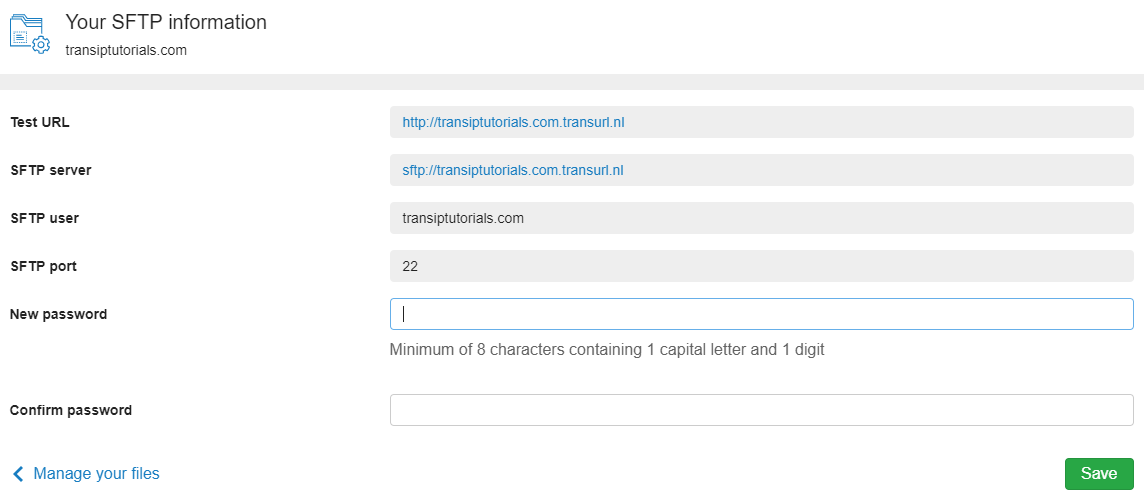
Task: Click the 'New password' label
Action: tap(58, 314)
